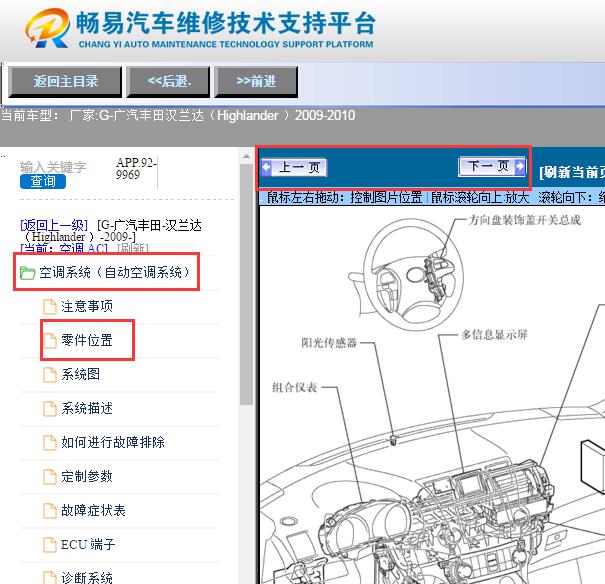
Task: Click the sidebar vertical scrollbar thumb
Action: (246, 284)
